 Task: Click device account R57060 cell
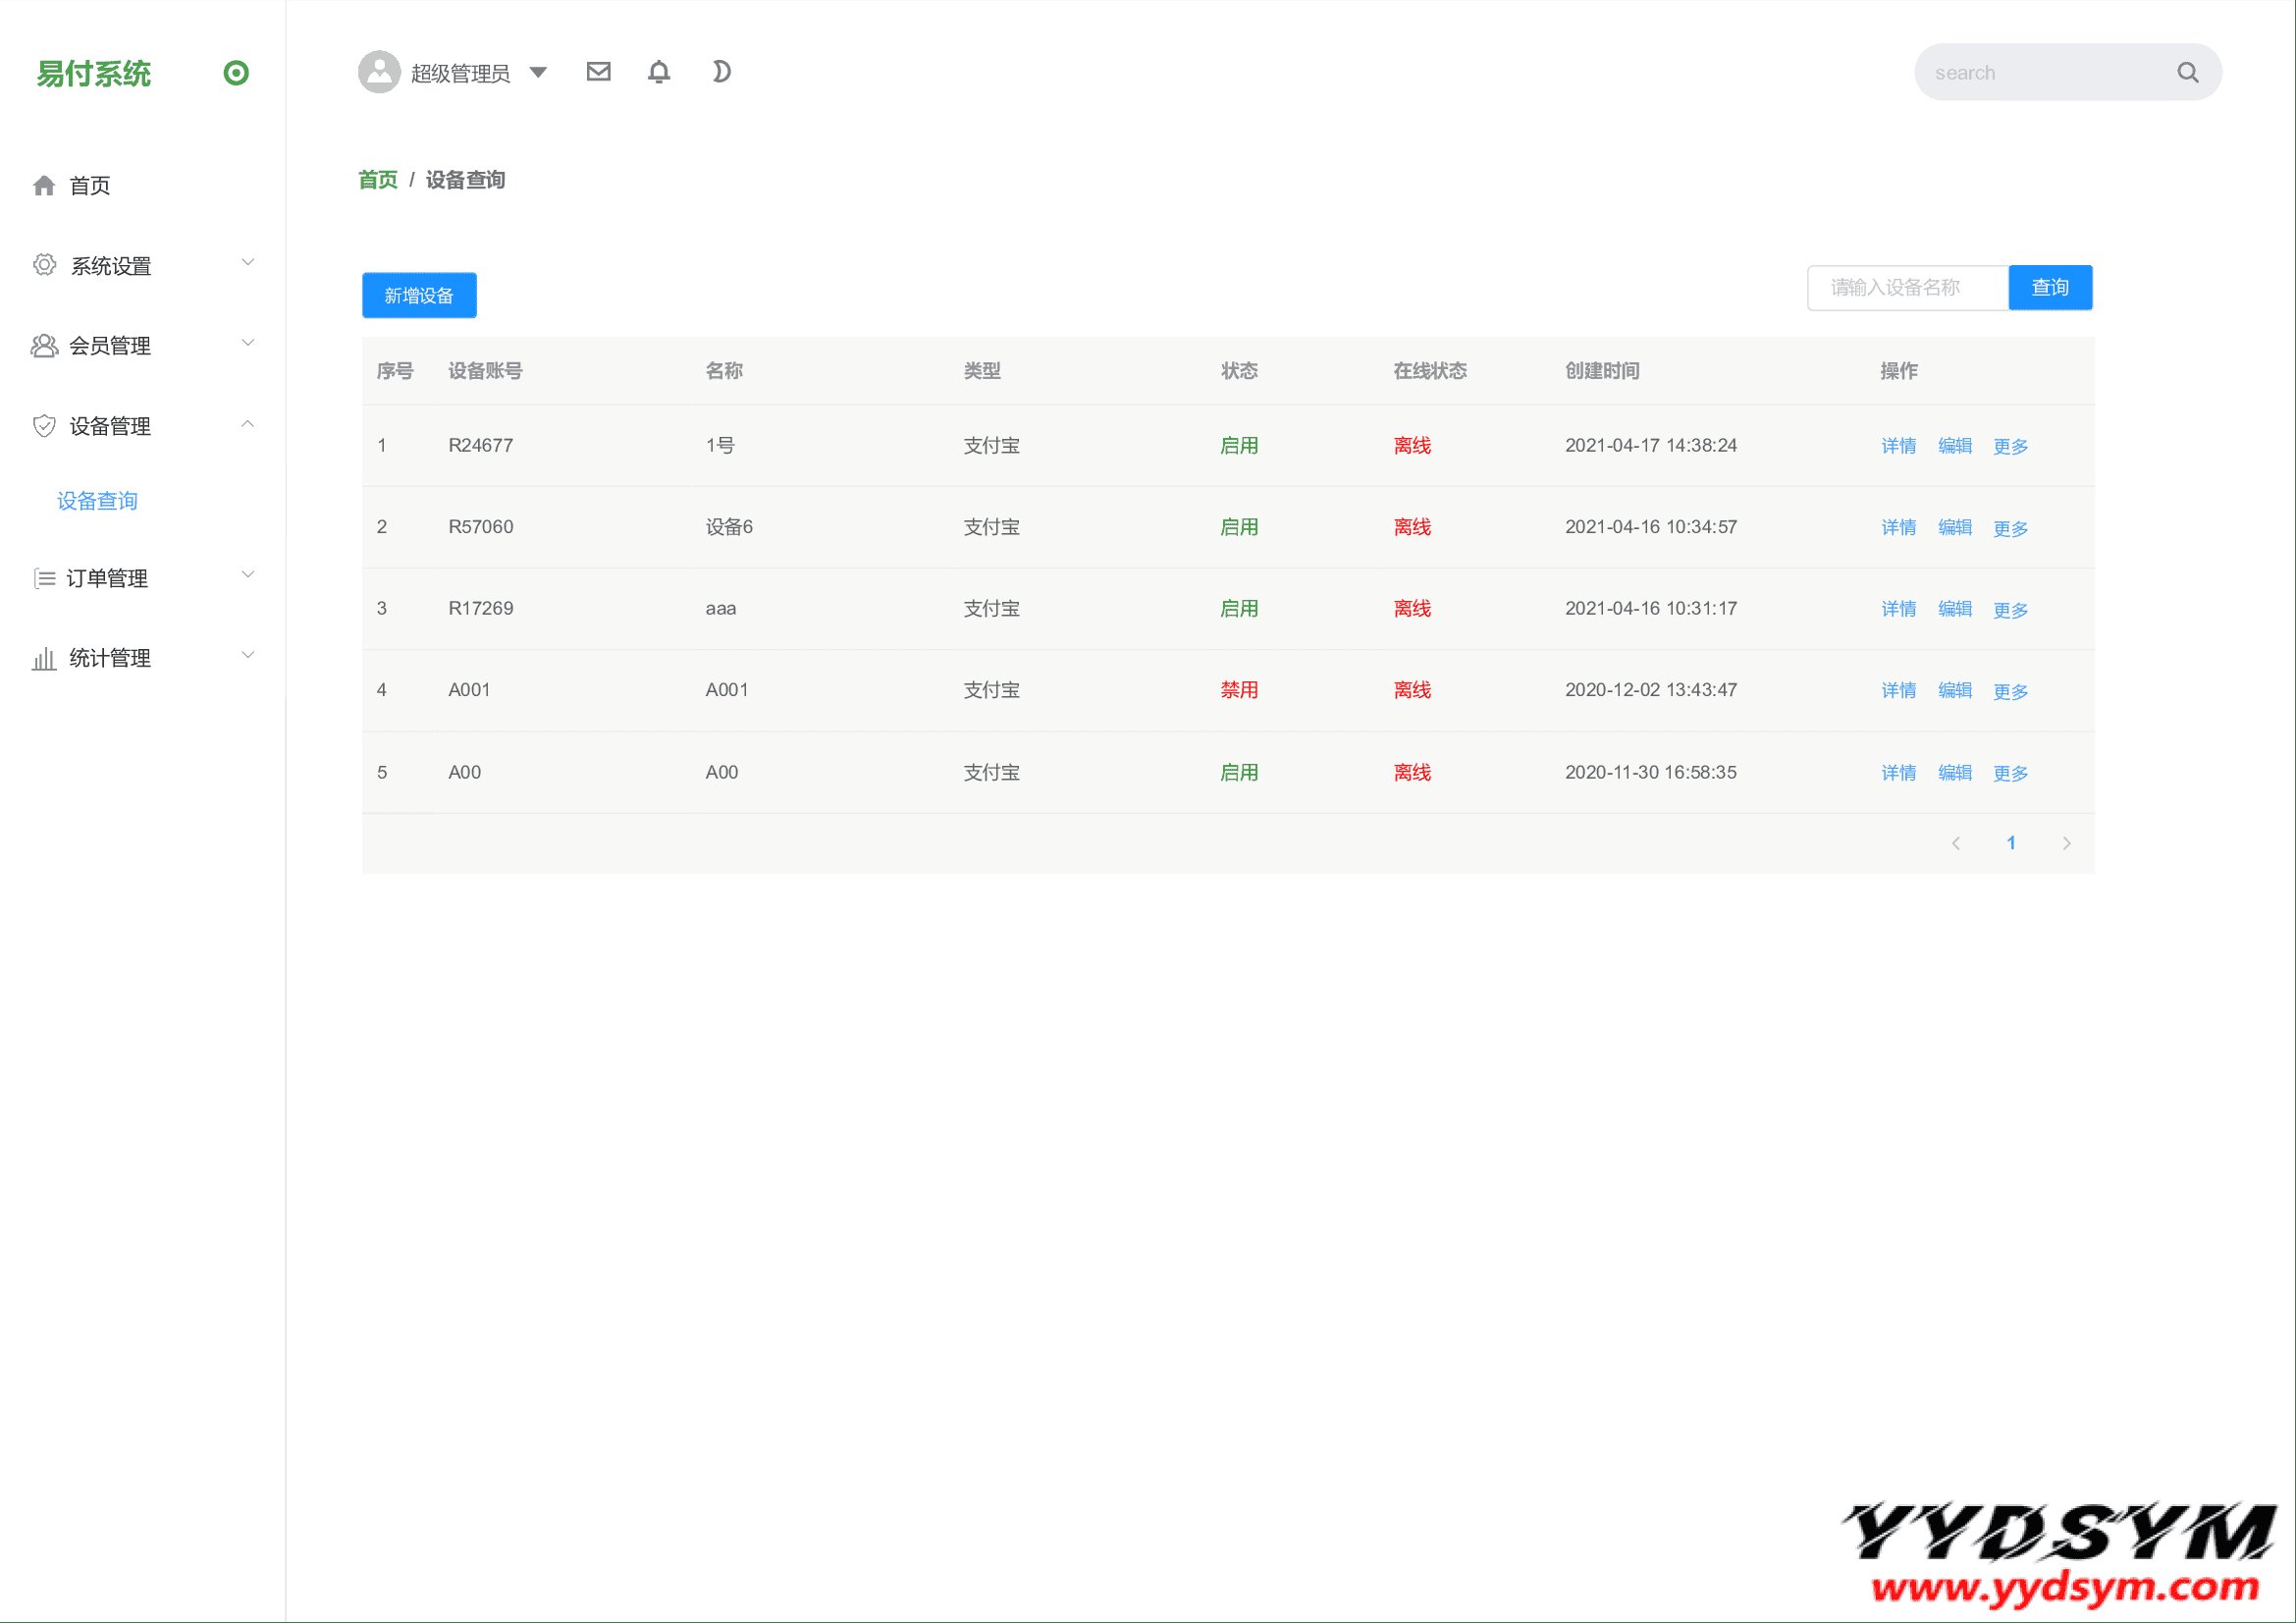point(481,527)
